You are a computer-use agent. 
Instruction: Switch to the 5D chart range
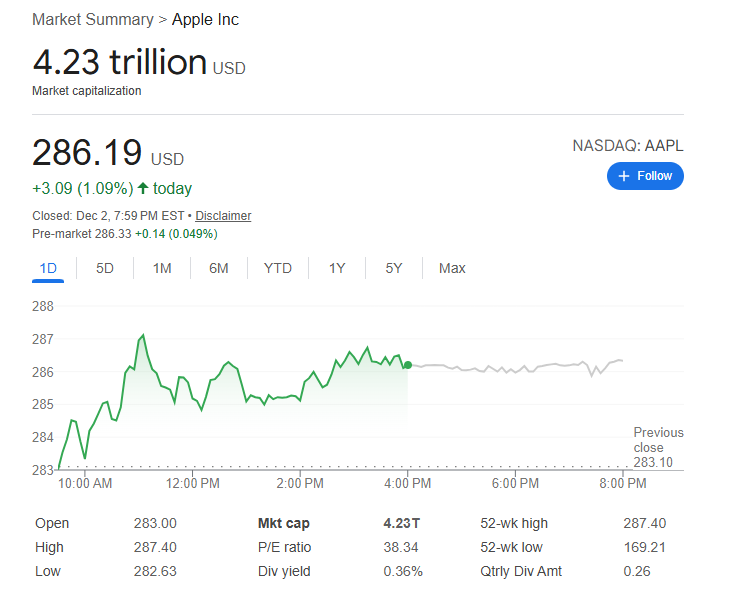[105, 269]
